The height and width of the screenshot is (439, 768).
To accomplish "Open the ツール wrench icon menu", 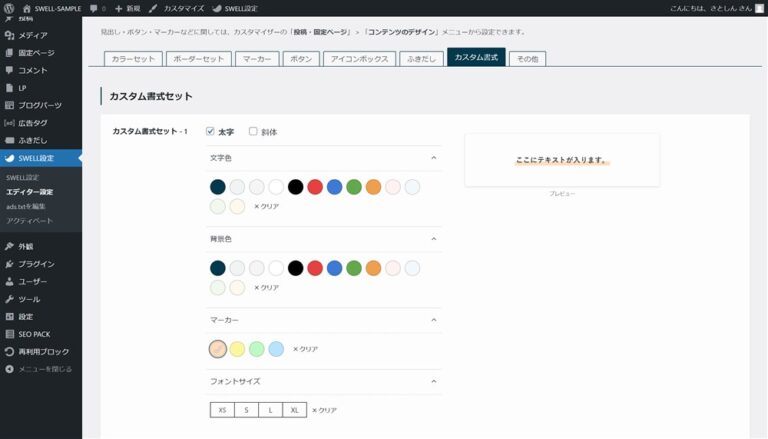I will pos(10,299).
